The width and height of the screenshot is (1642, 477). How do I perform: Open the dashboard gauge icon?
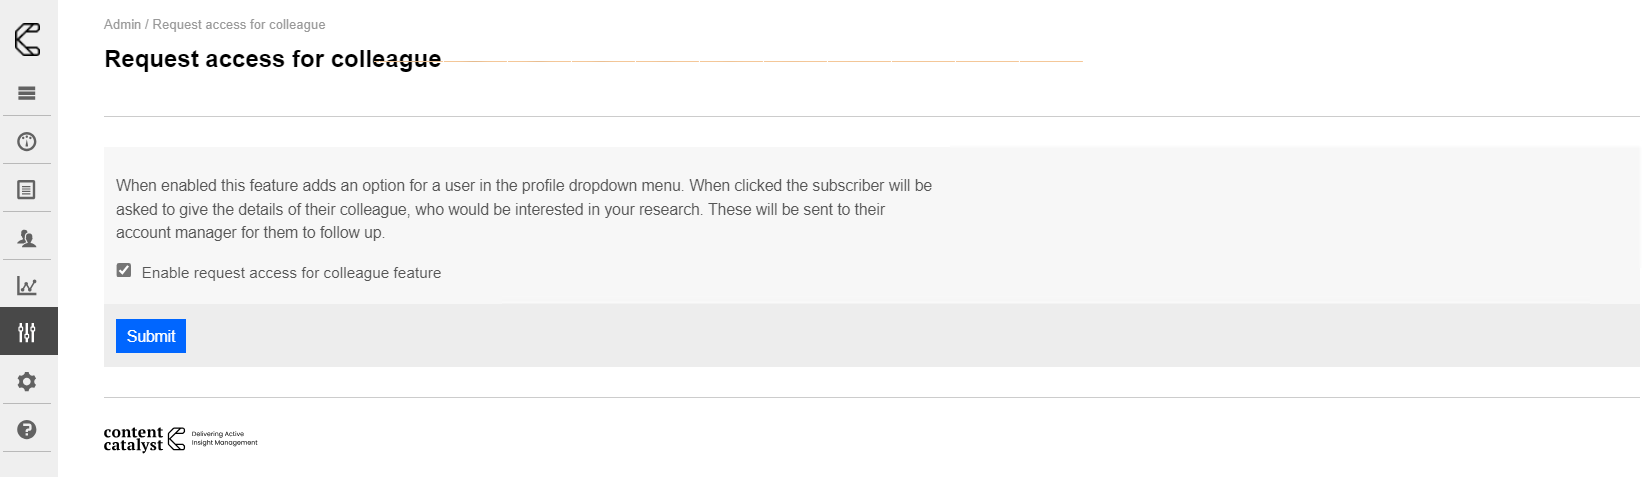(27, 141)
